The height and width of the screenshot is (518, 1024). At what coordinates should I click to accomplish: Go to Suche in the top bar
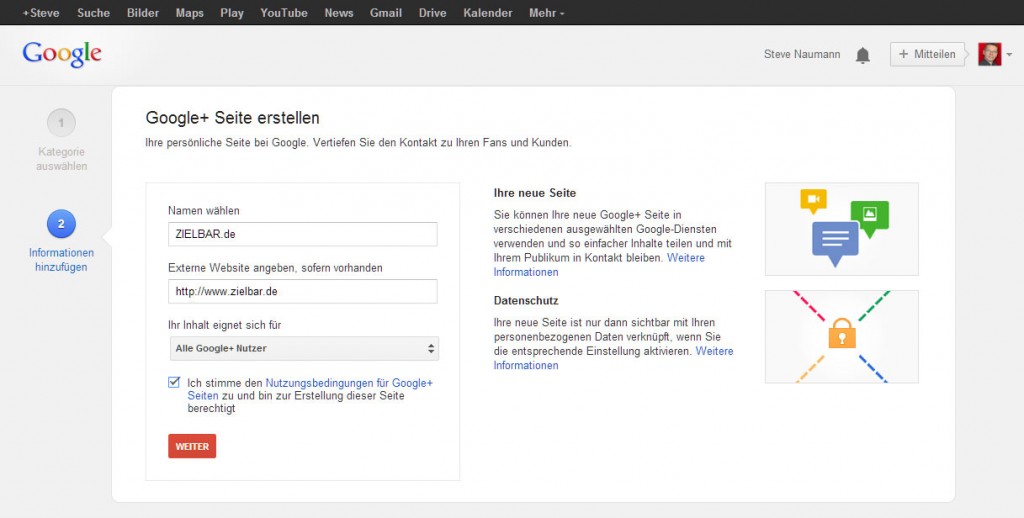[93, 13]
